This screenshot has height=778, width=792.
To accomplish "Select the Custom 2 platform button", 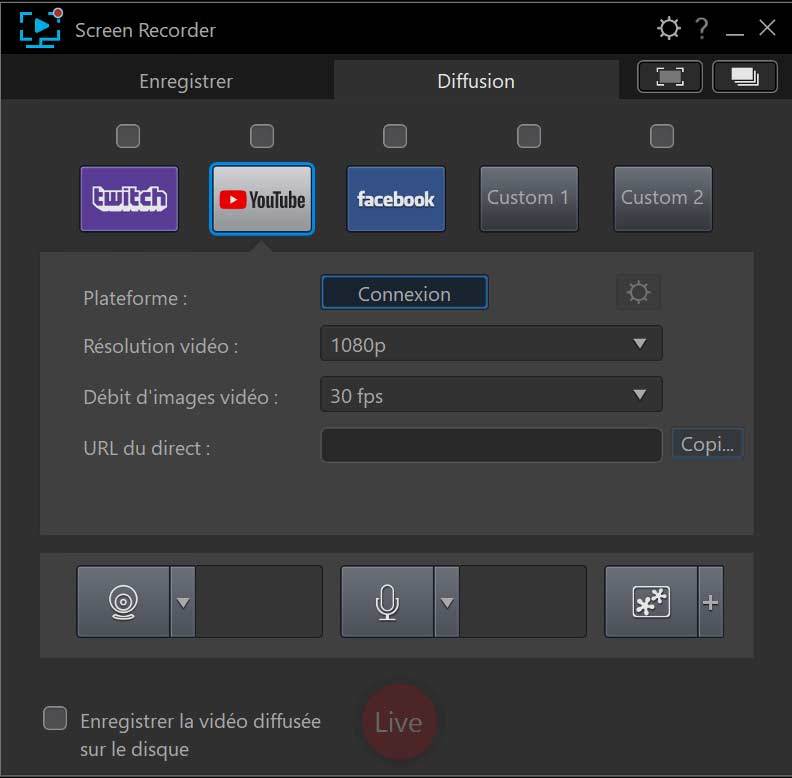I will coord(663,199).
